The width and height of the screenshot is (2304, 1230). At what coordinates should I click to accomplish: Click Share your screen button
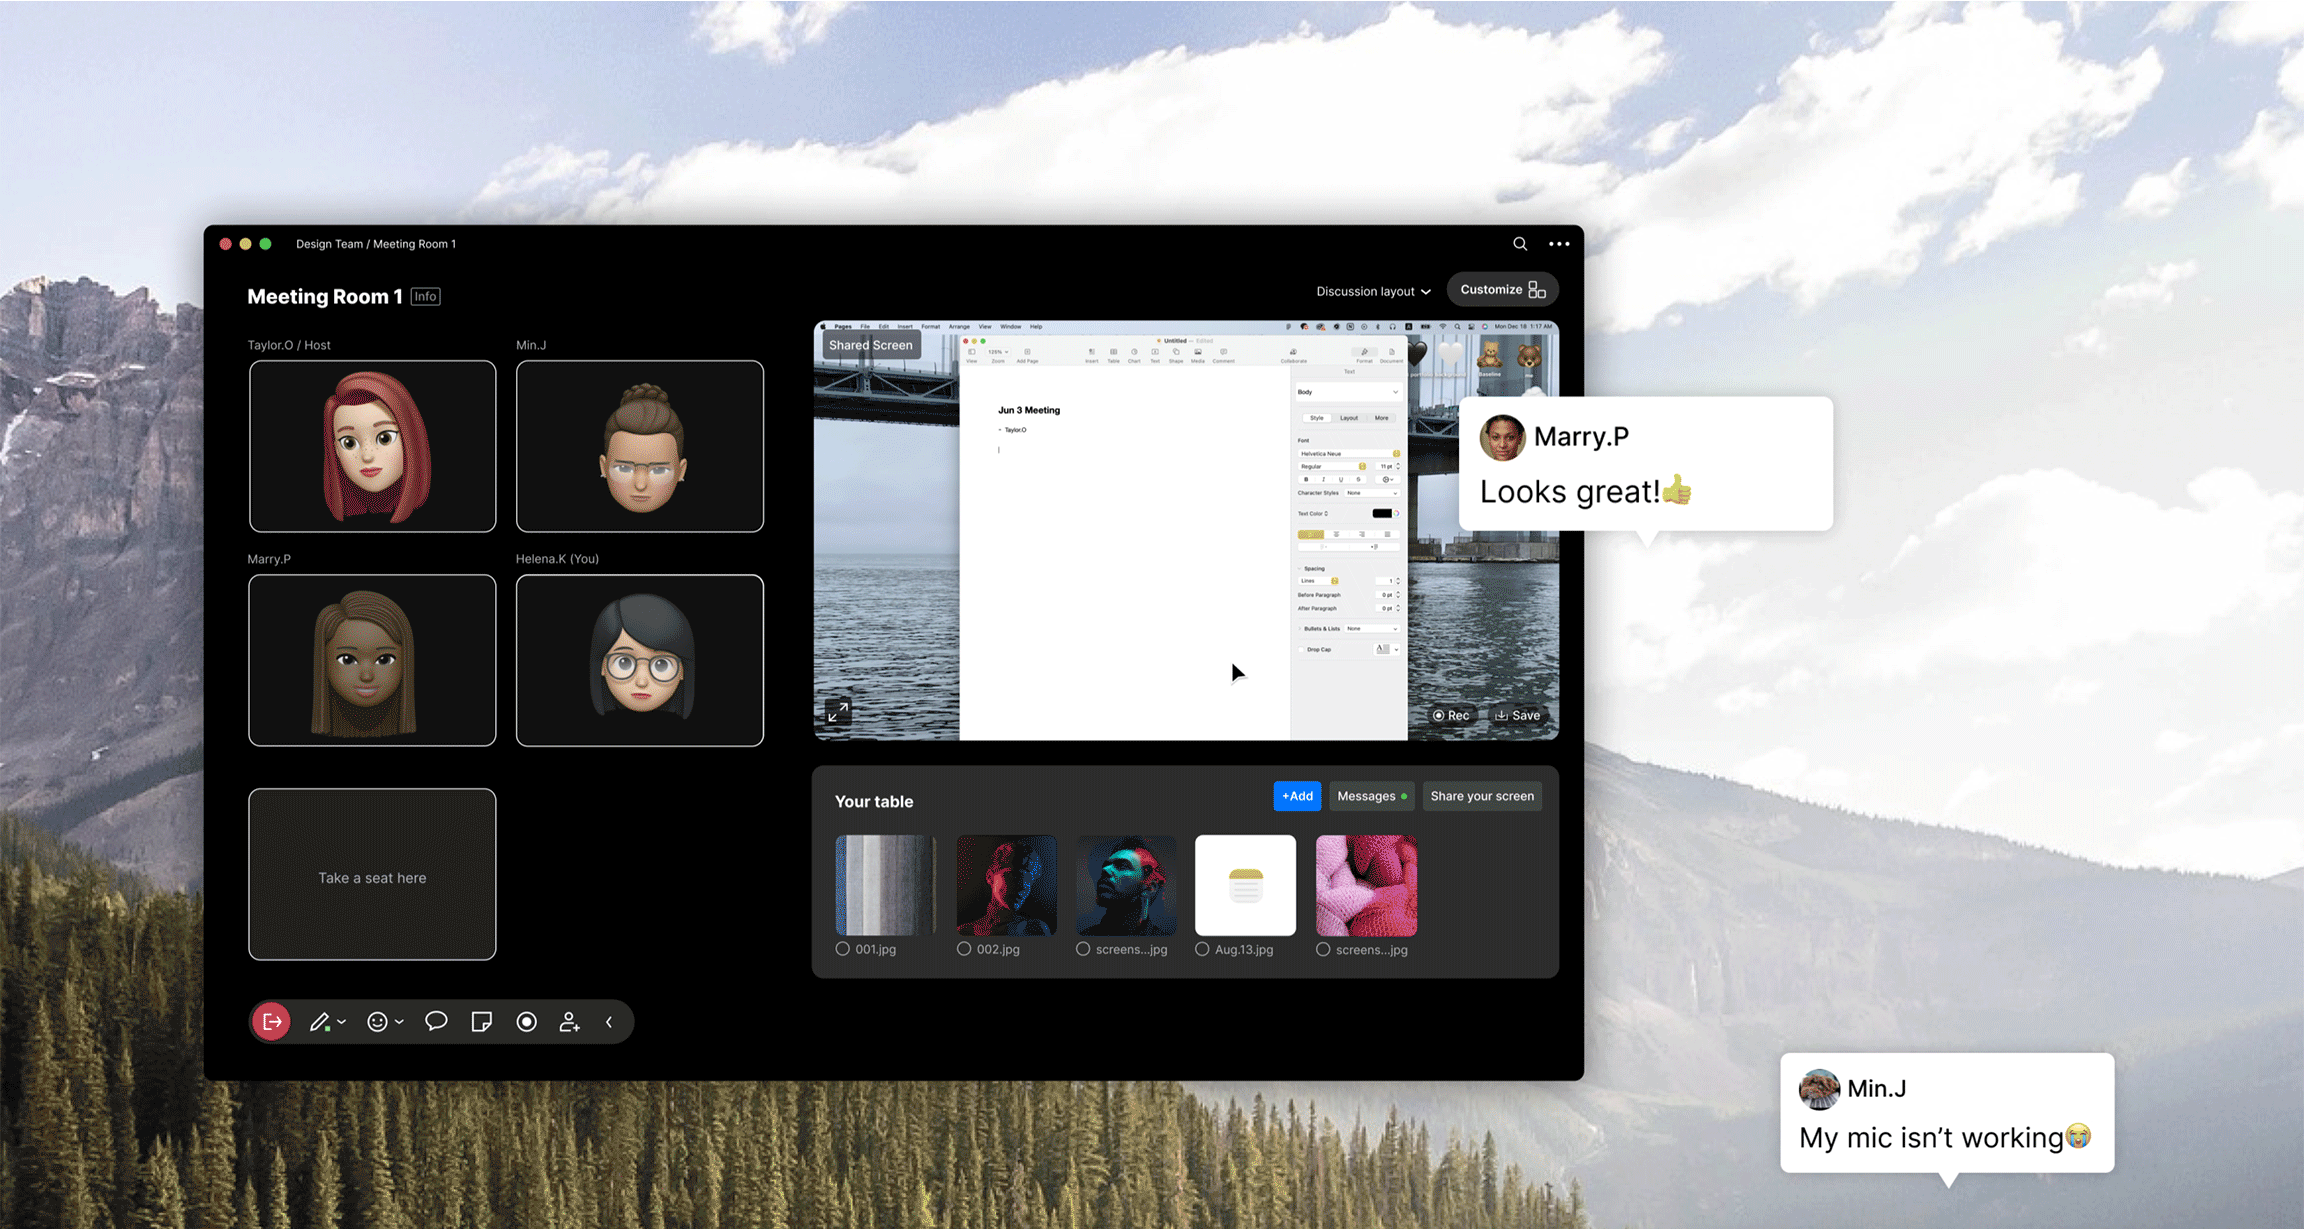tap(1482, 796)
